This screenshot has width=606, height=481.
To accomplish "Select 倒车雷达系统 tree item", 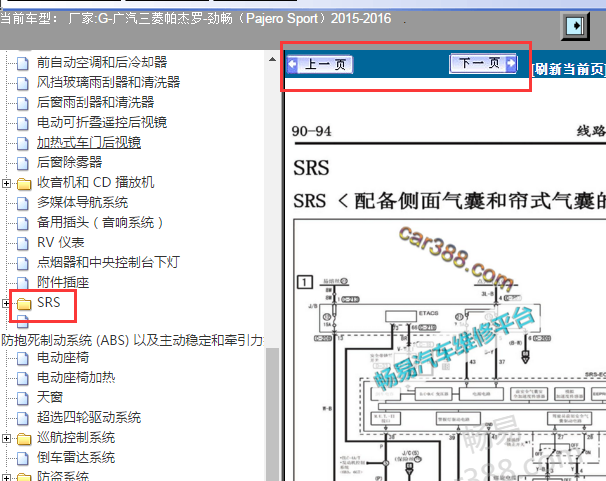I will tap(76, 458).
